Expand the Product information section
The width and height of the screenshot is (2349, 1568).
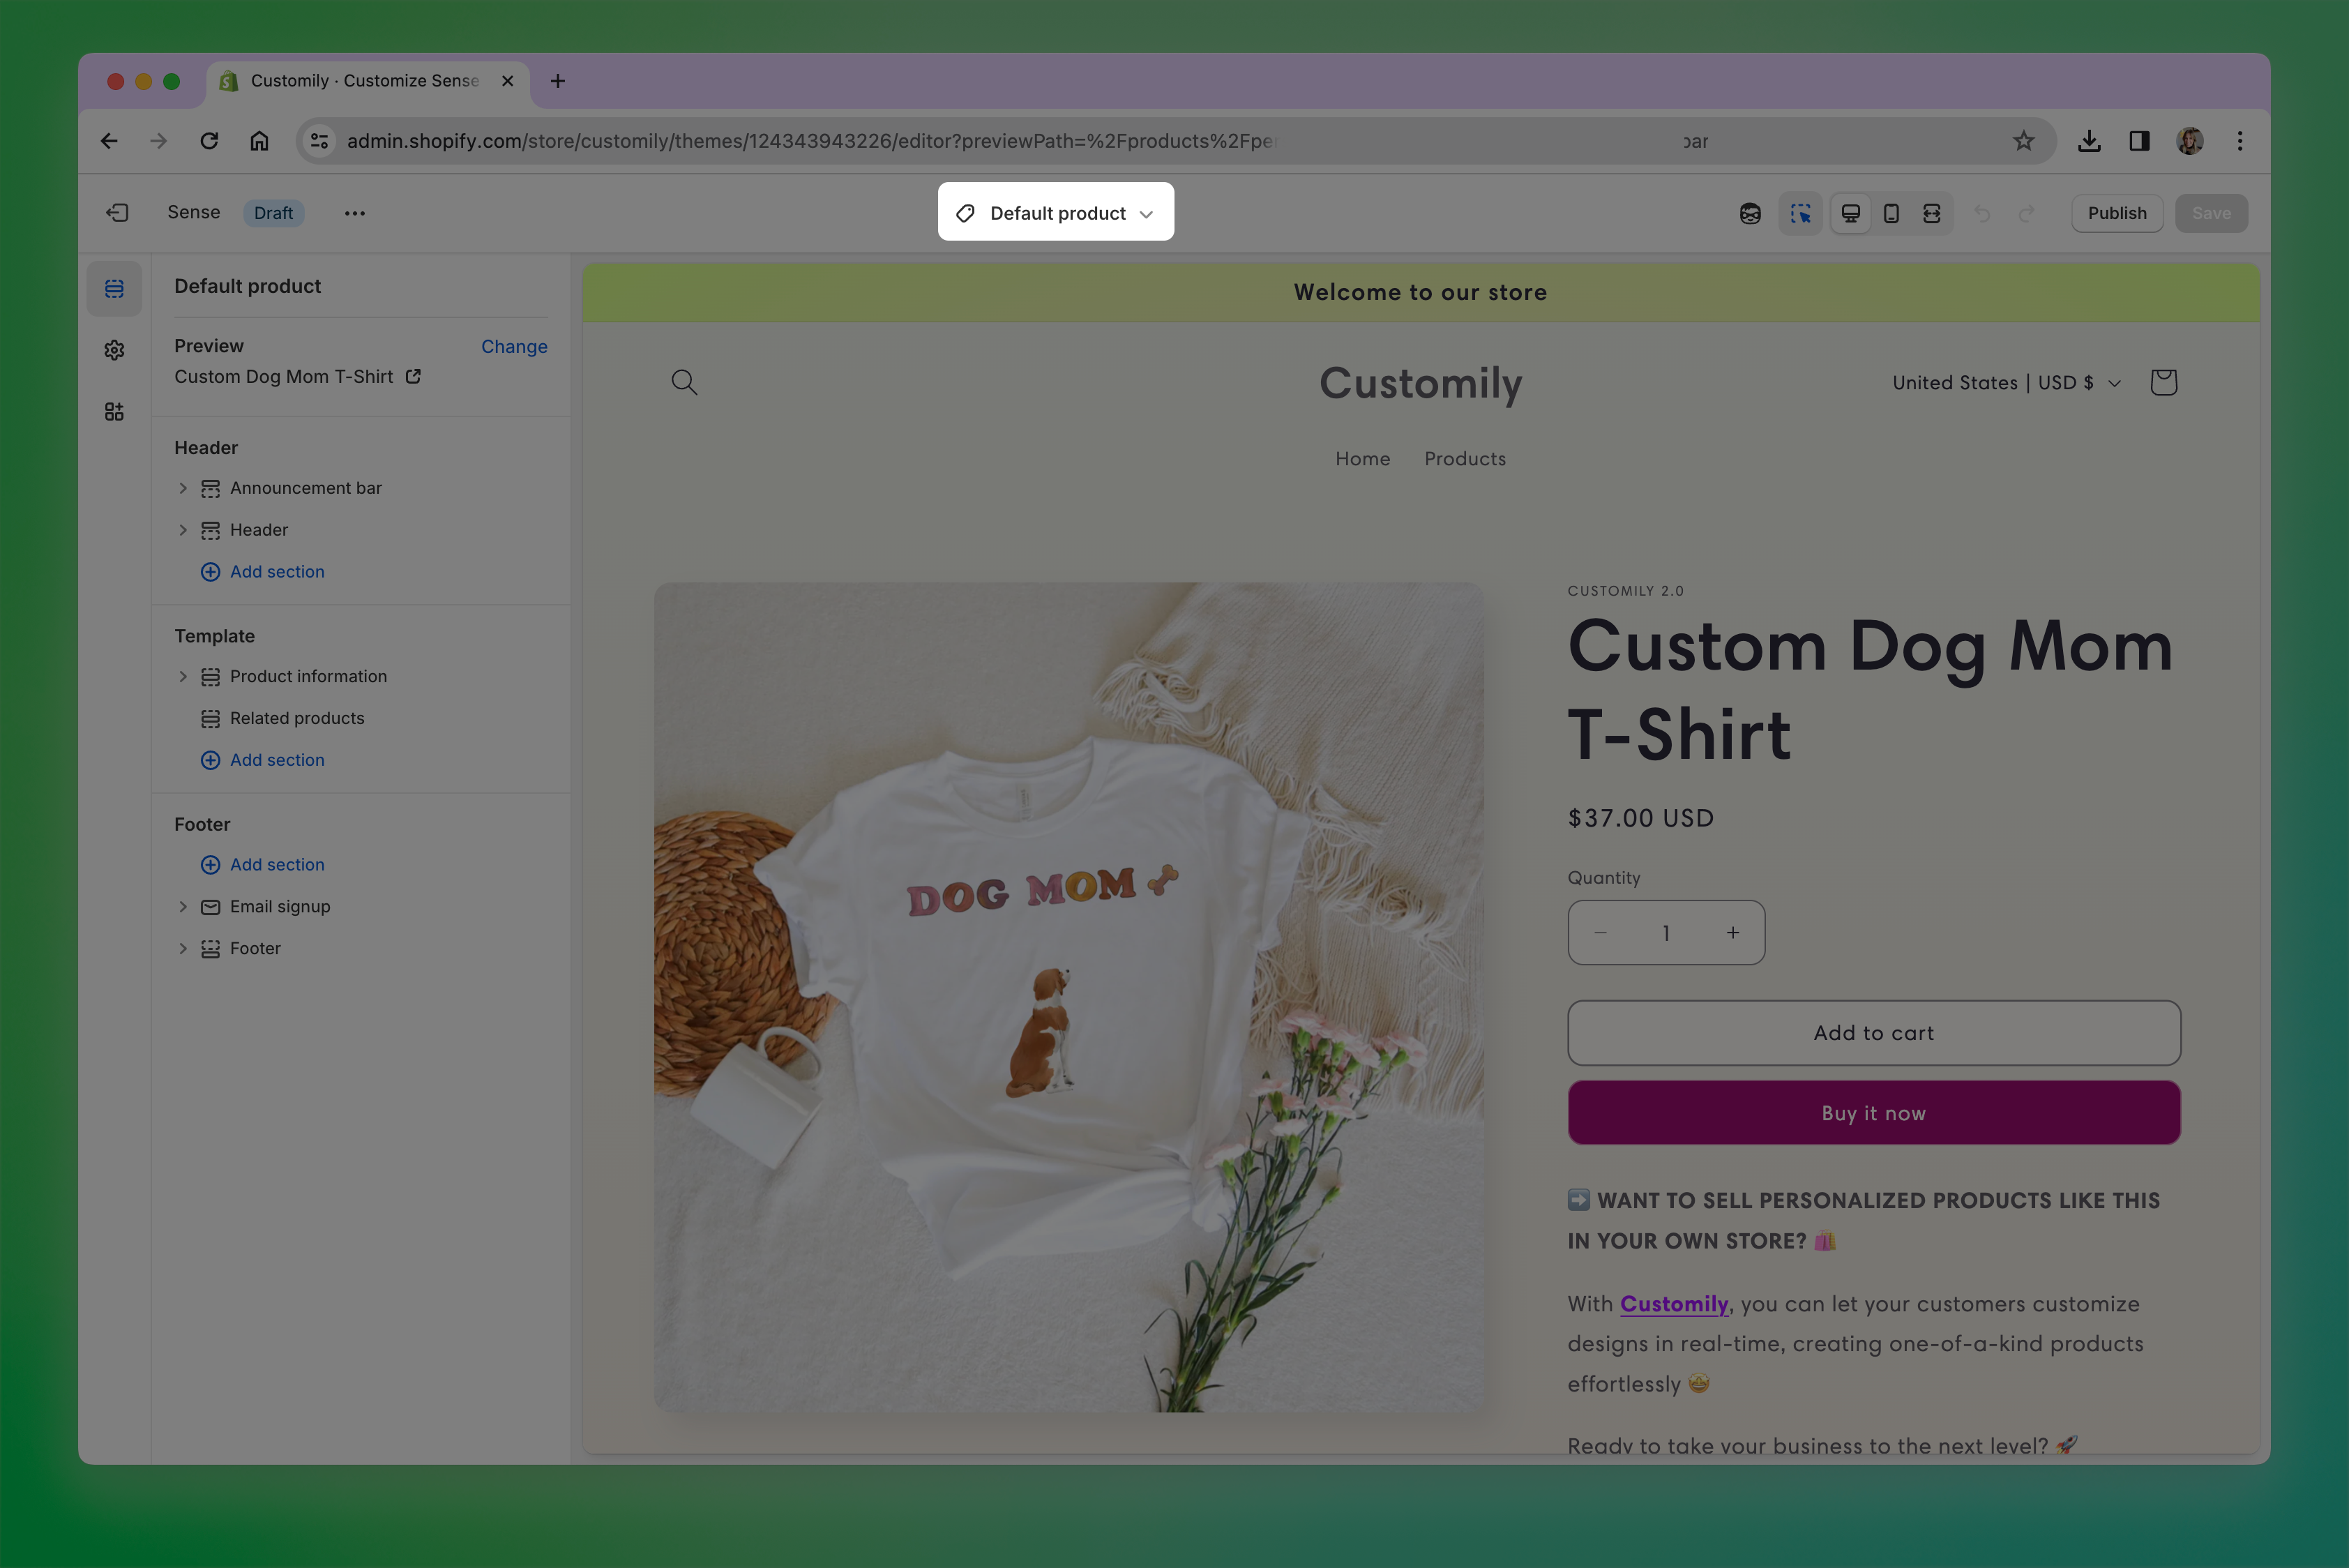coord(184,676)
